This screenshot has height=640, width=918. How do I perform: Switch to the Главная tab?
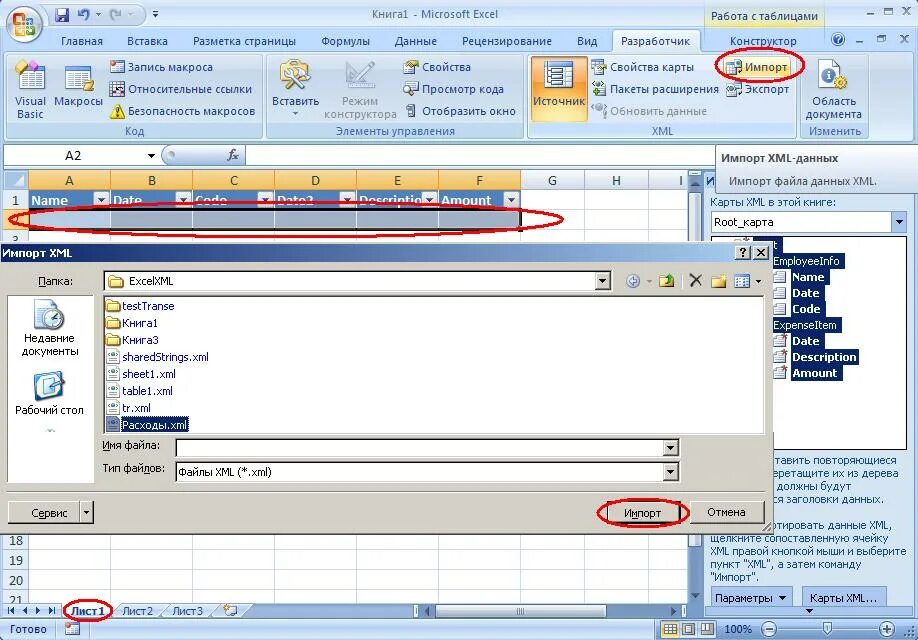82,41
